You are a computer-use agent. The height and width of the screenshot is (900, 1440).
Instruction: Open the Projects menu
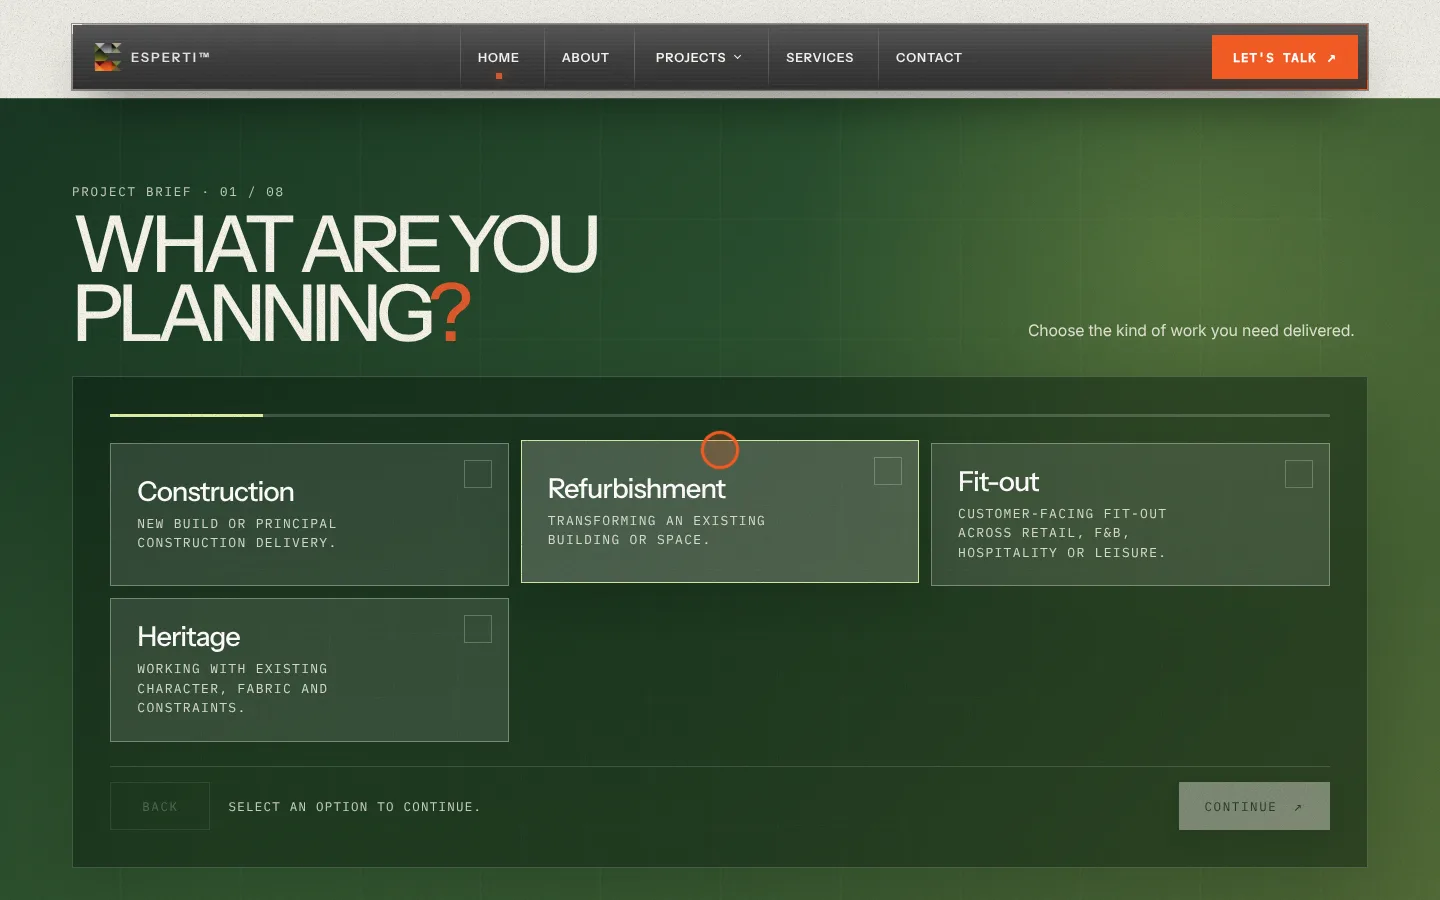click(698, 57)
